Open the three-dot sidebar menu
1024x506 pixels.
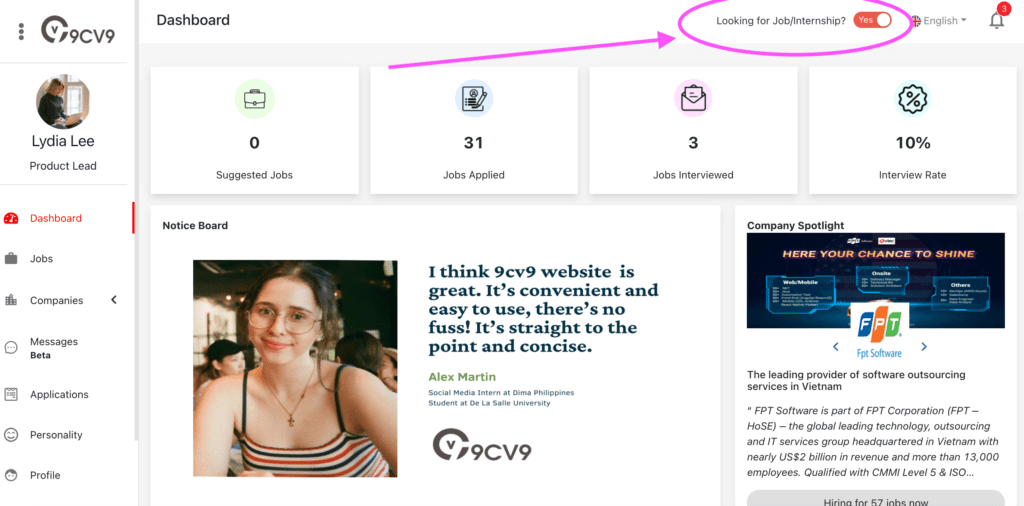tap(22, 31)
